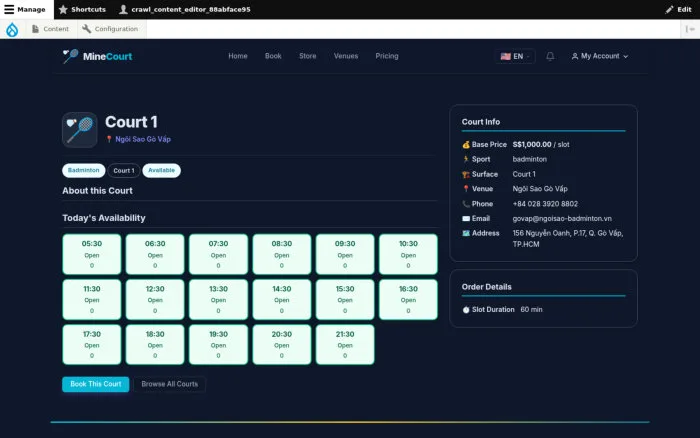Screen dimensions: 700x438
Task: Open the crawl_content_editor user account menu
Action: [185, 9]
